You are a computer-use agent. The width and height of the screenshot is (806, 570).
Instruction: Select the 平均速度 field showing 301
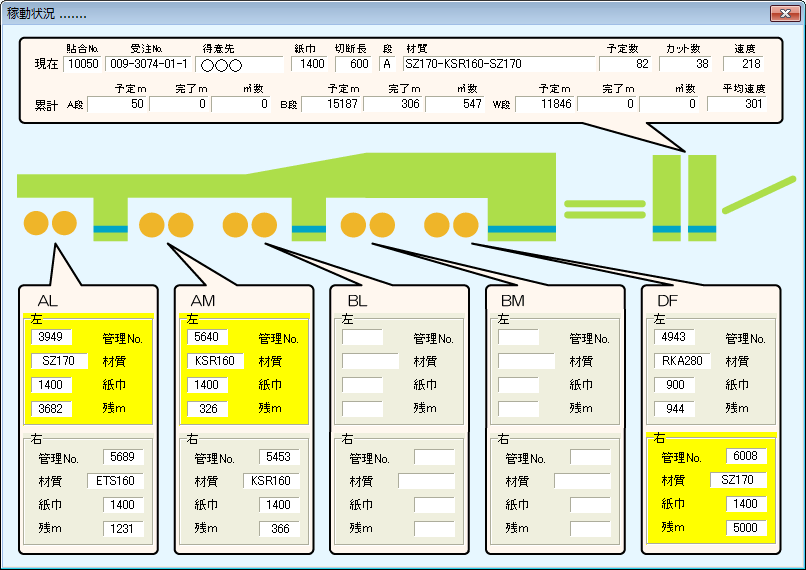tap(742, 104)
